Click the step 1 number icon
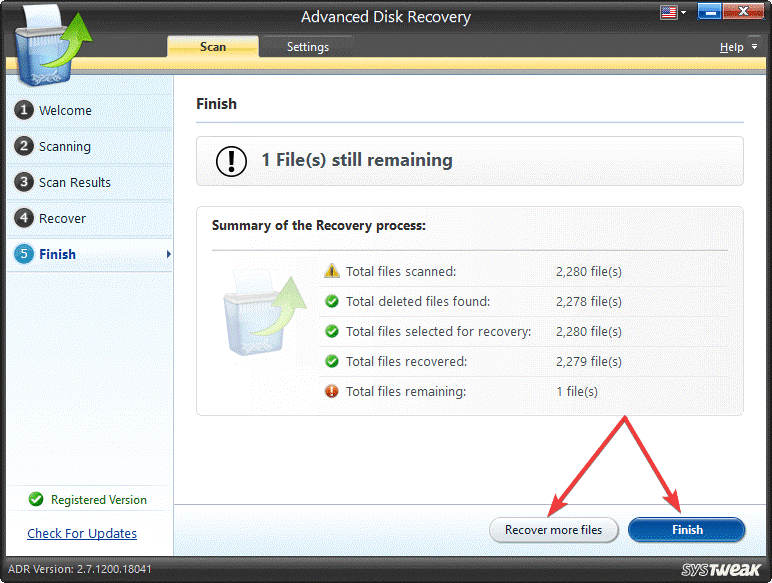 (x=24, y=110)
